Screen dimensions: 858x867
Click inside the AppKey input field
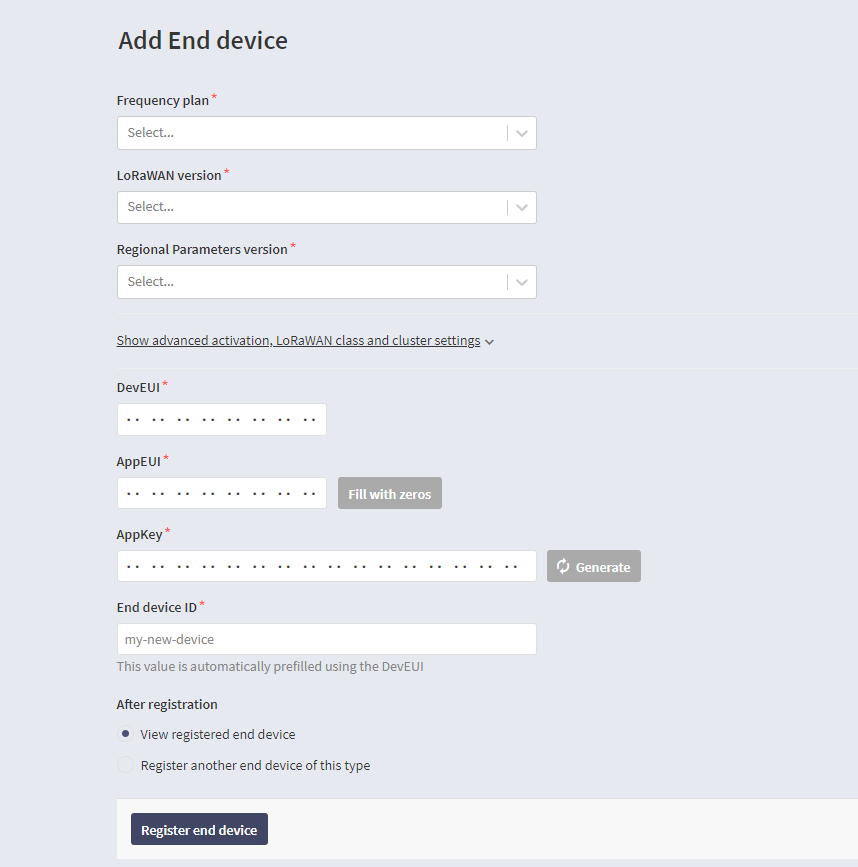tap(325, 565)
